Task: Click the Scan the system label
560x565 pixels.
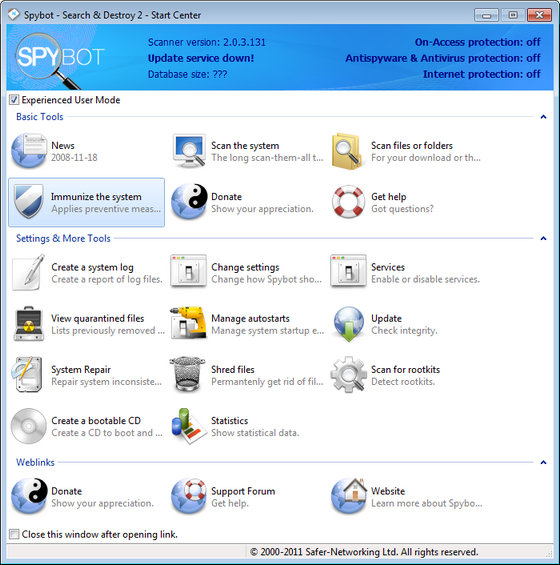Action: pyautogui.click(x=245, y=146)
